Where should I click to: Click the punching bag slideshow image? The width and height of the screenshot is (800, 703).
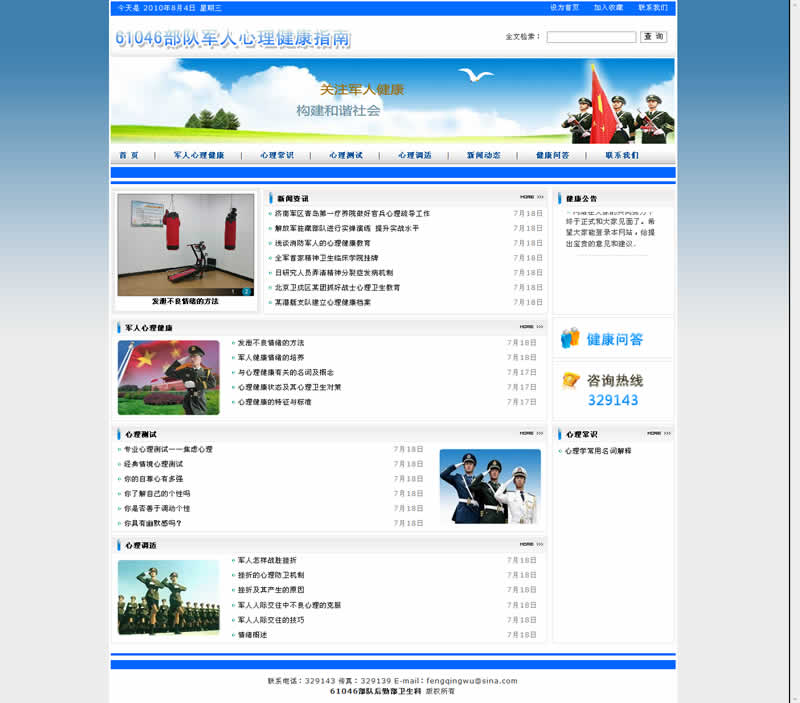[185, 243]
